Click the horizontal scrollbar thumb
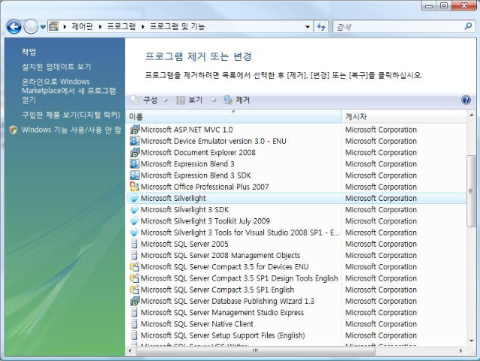Screen dimensions: 480x361 (256, 351)
